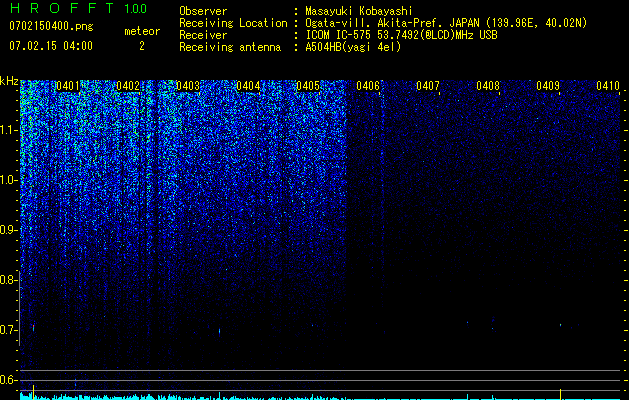Click the meteor count value 2

pyautogui.click(x=142, y=46)
